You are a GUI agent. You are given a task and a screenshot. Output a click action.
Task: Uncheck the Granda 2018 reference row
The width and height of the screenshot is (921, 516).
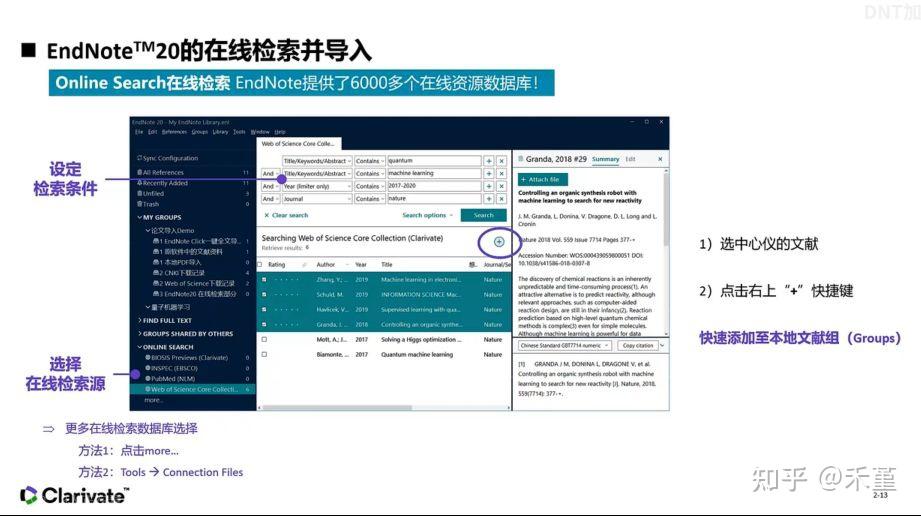click(x=264, y=324)
